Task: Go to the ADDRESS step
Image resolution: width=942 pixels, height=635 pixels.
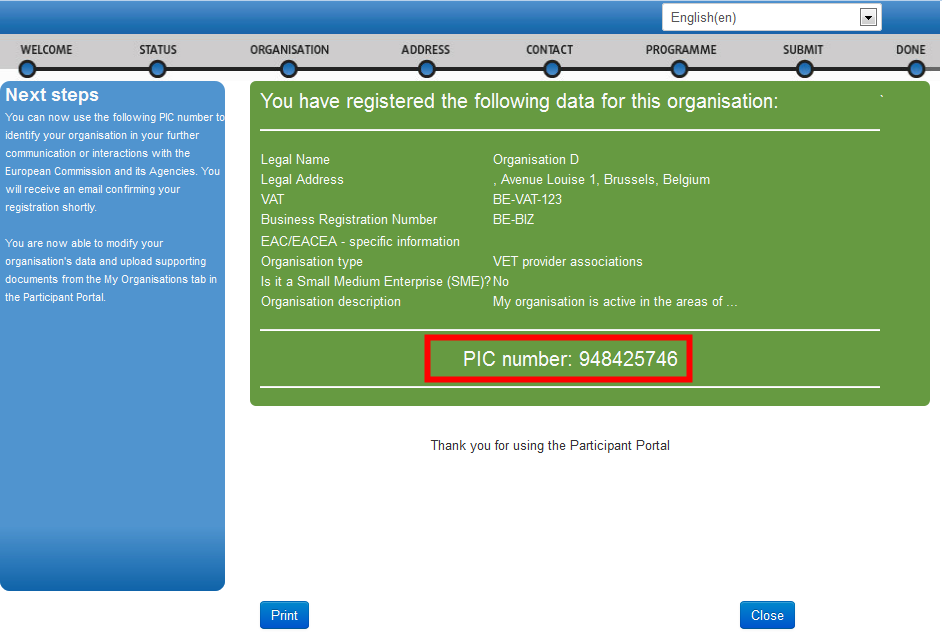Action: click(425, 50)
